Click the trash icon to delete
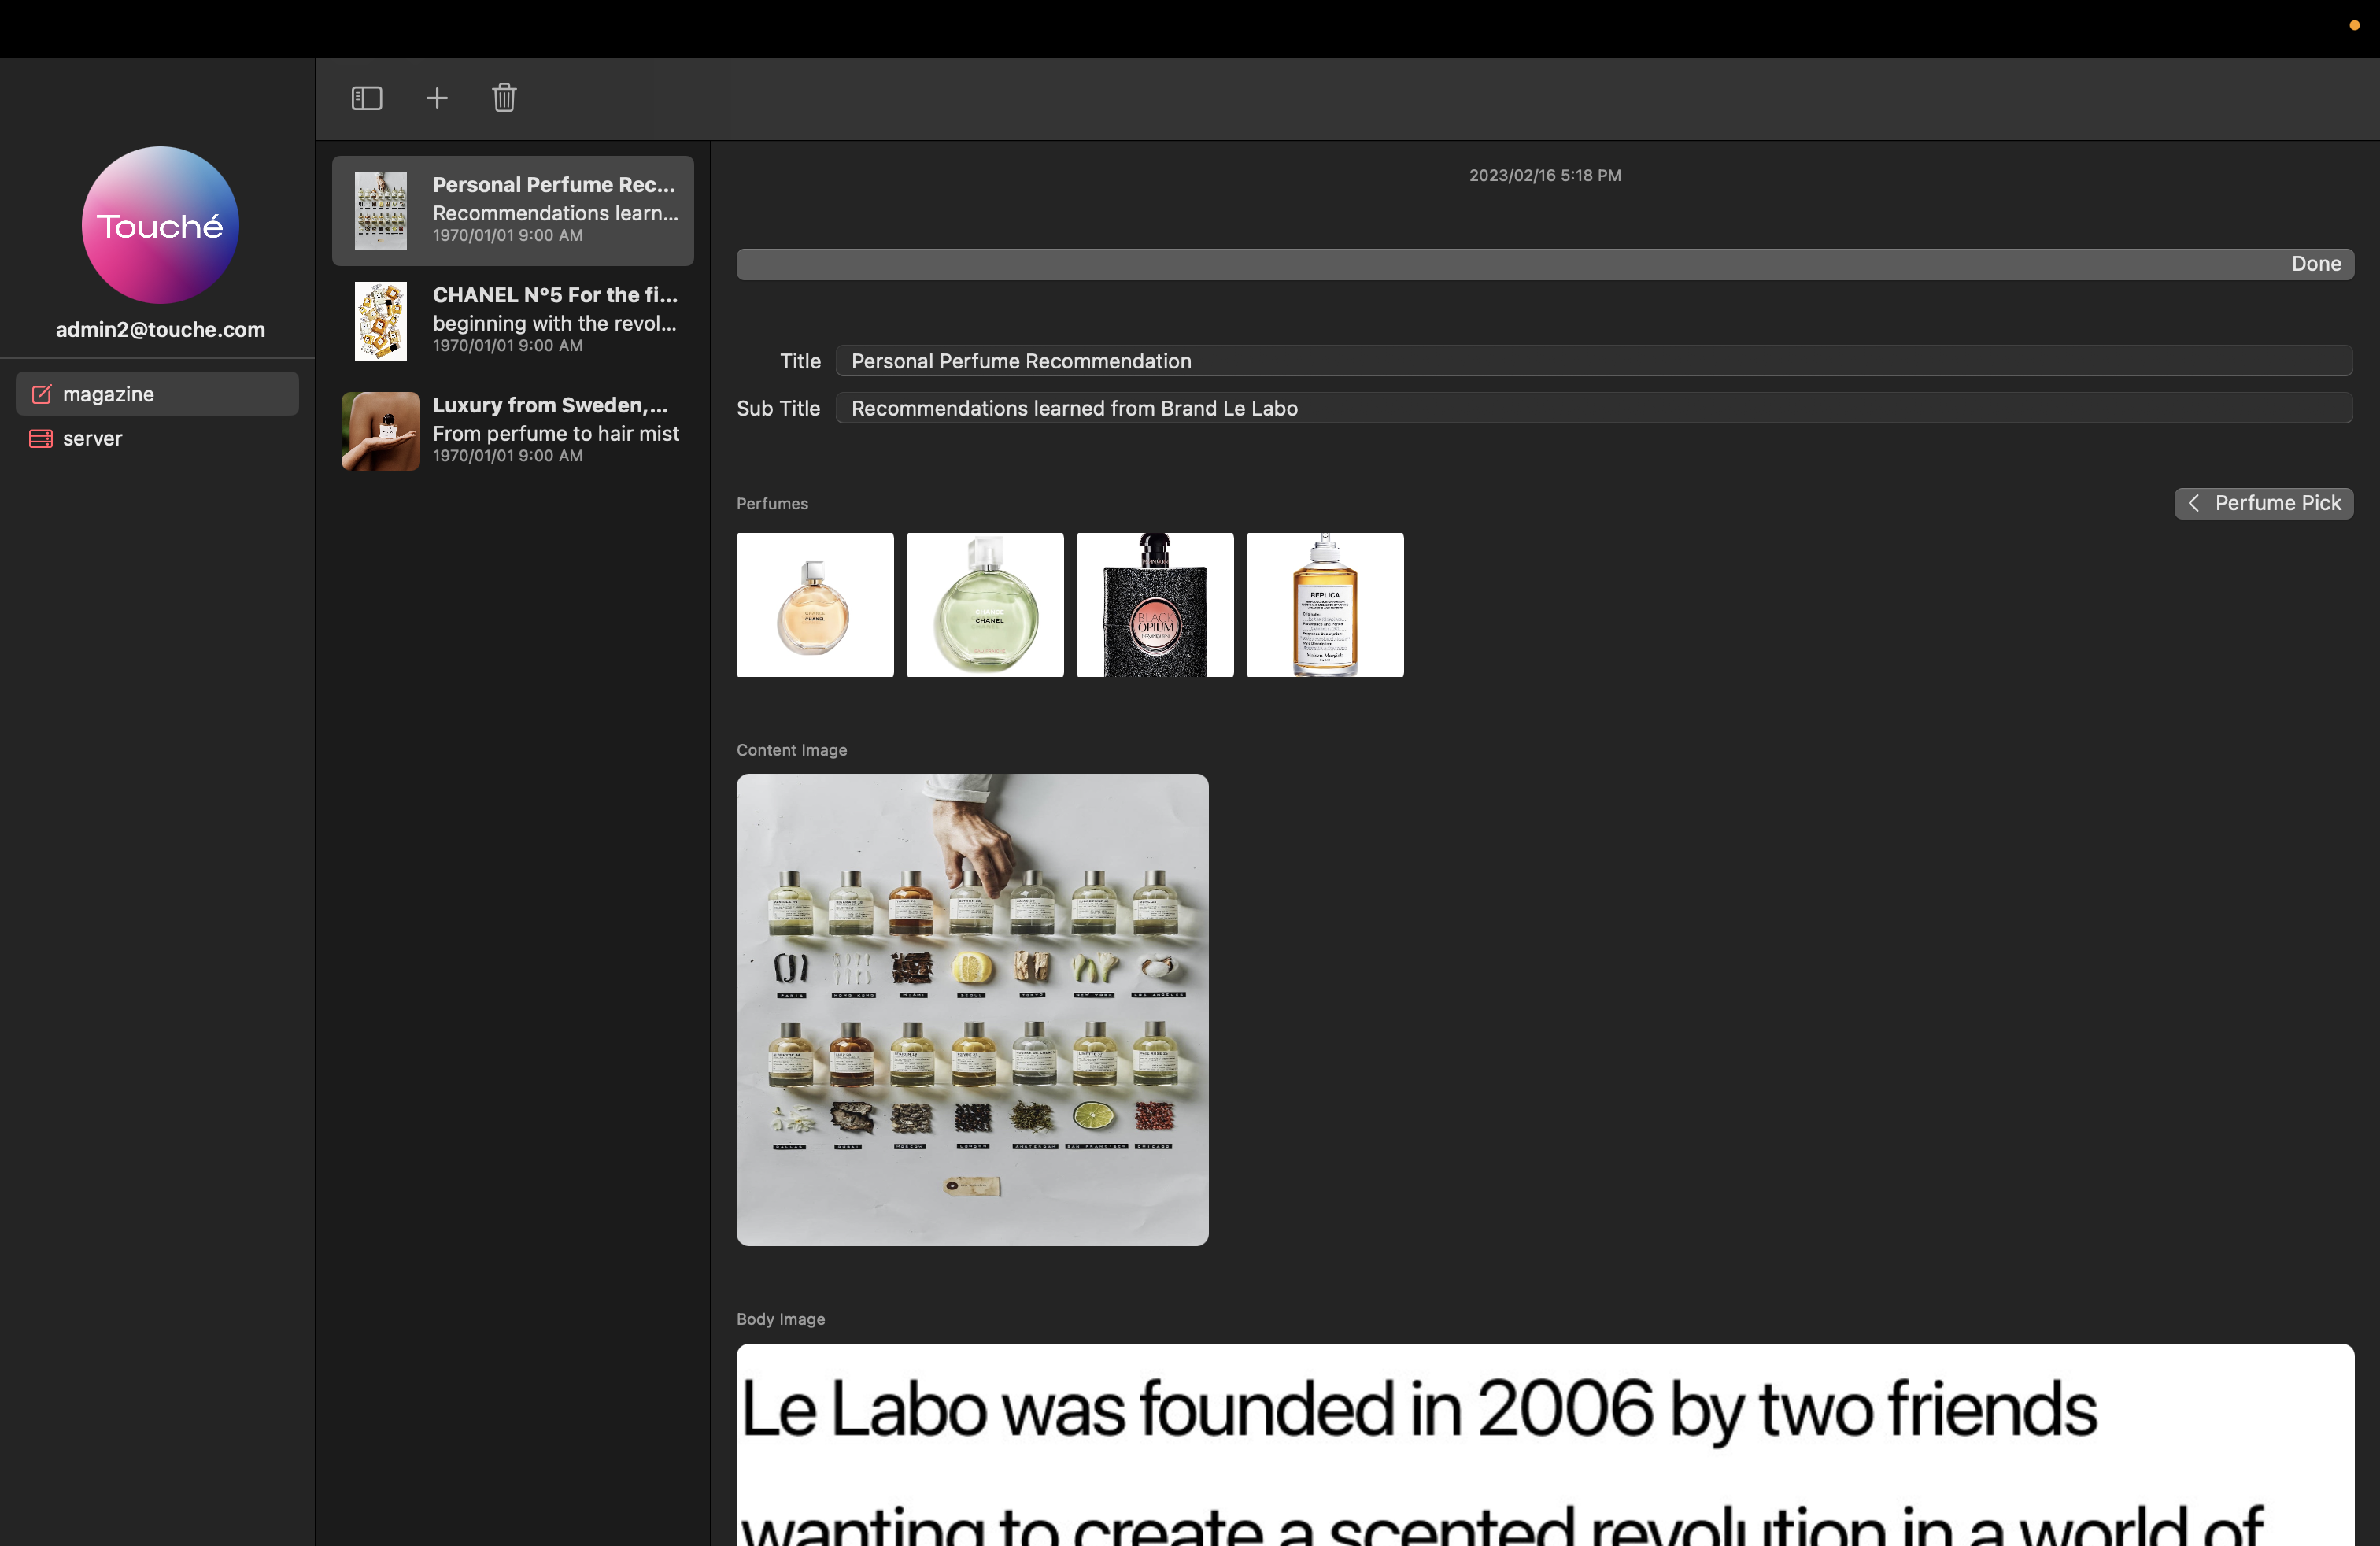2380x1546 pixels. coord(504,98)
